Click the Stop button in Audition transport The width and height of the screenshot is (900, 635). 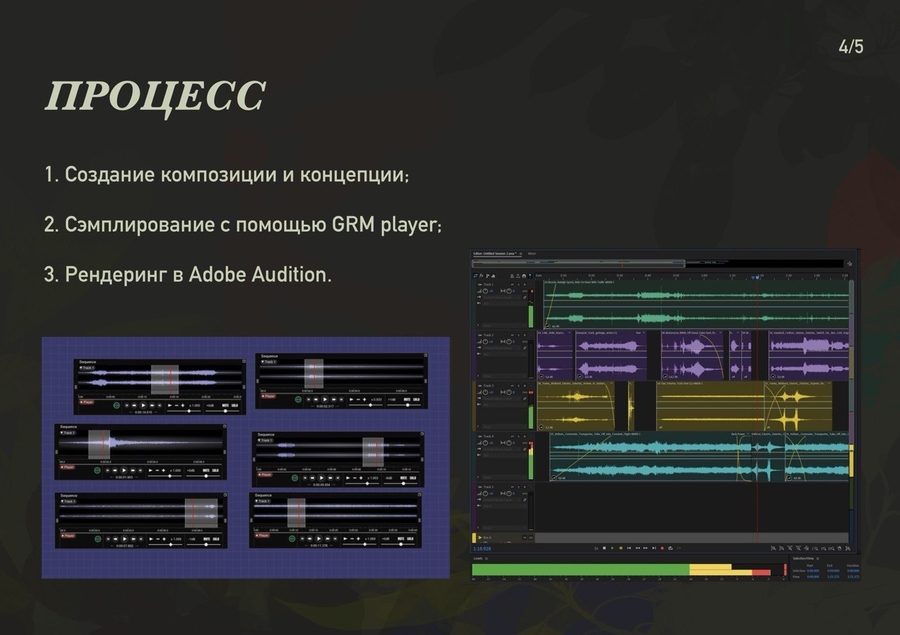coord(604,548)
